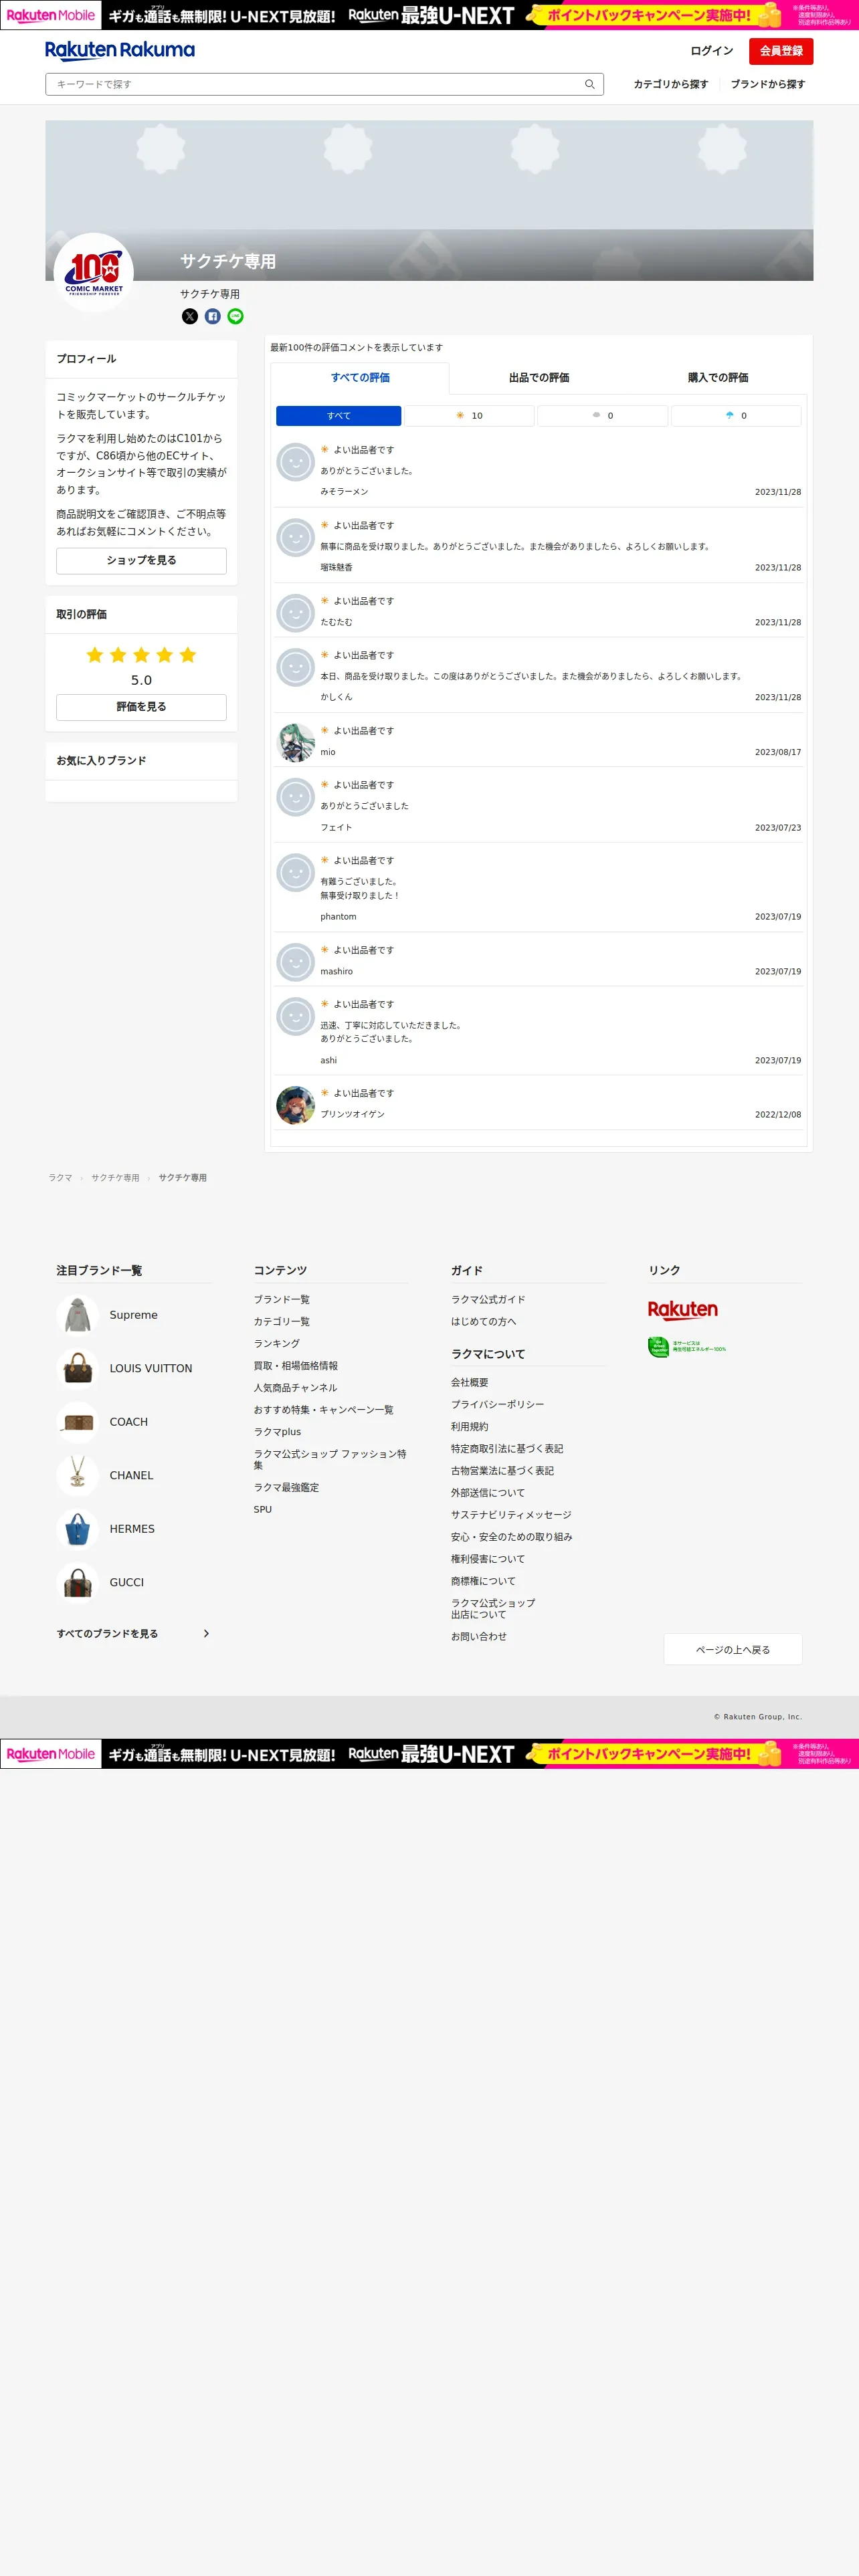Open ブランド一覧 link
The height and width of the screenshot is (2576, 859).
[x=282, y=1300]
